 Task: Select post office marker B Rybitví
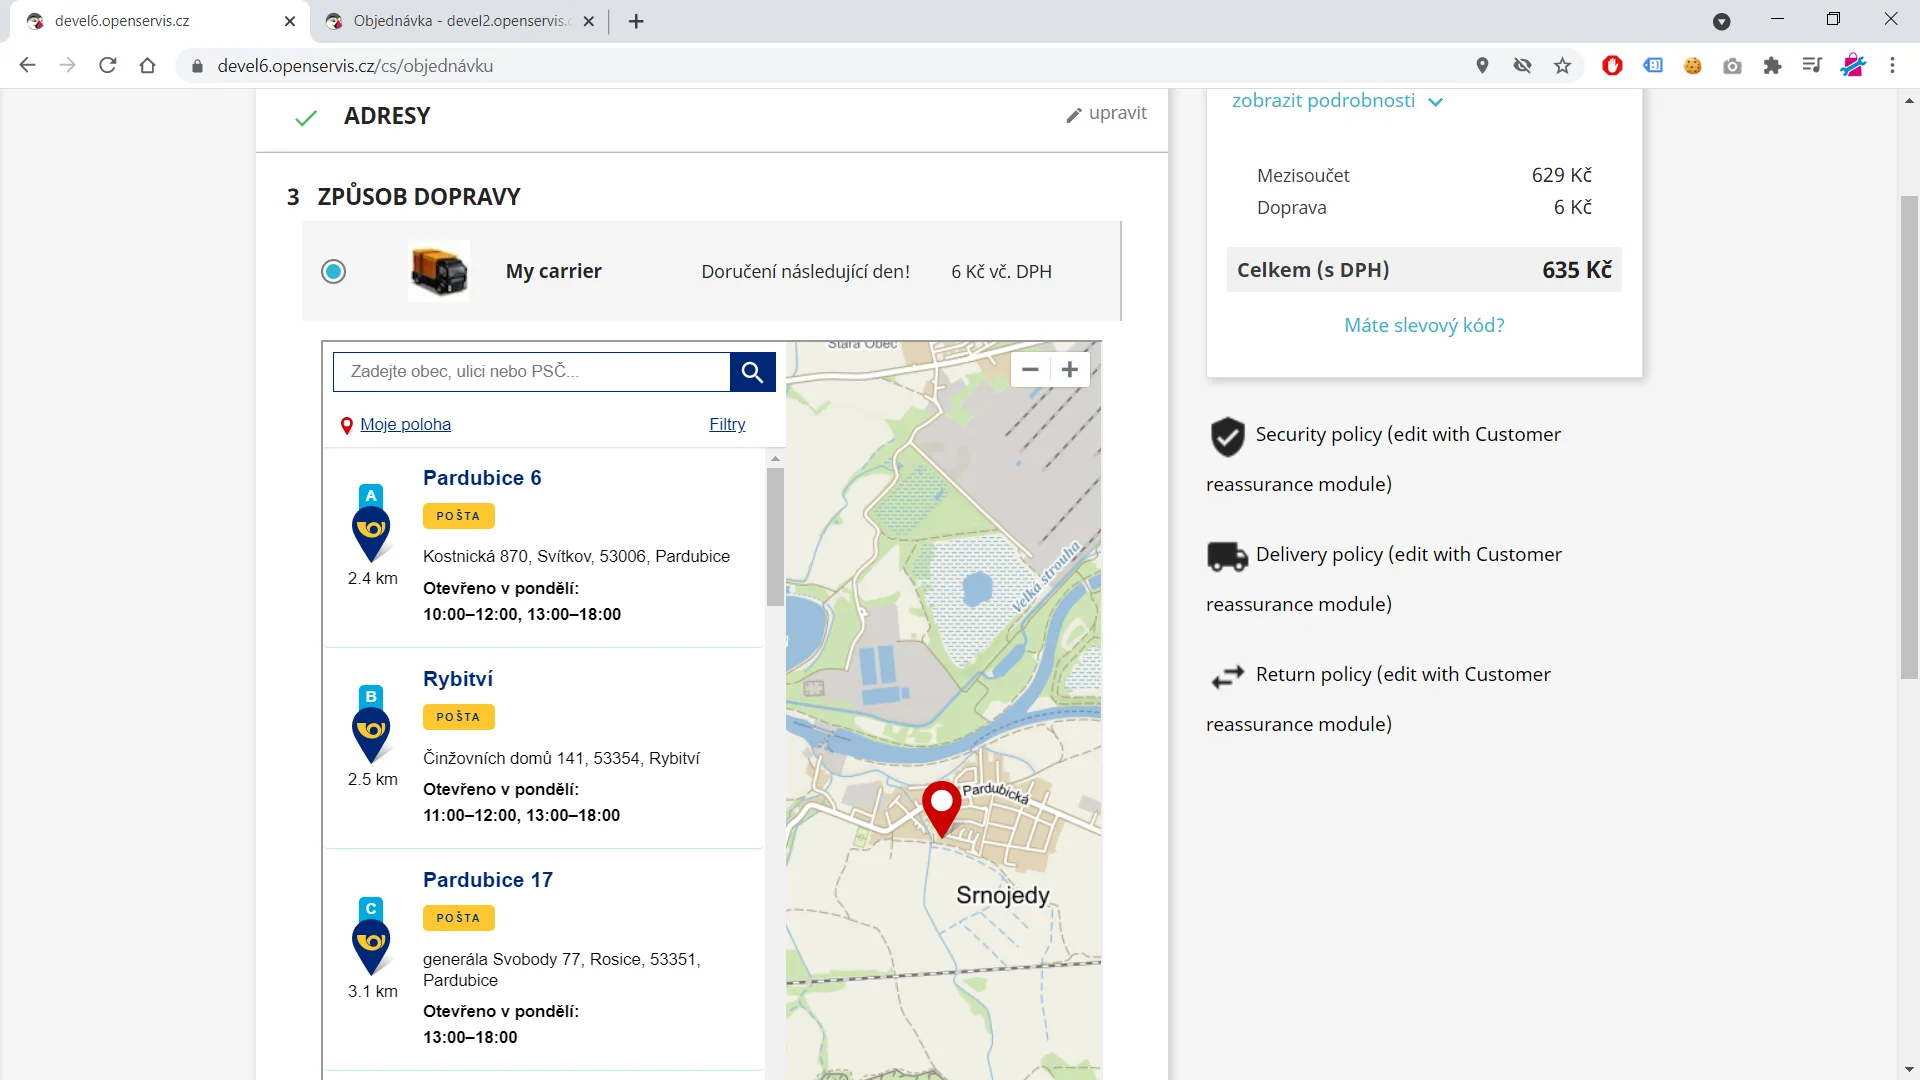click(371, 724)
